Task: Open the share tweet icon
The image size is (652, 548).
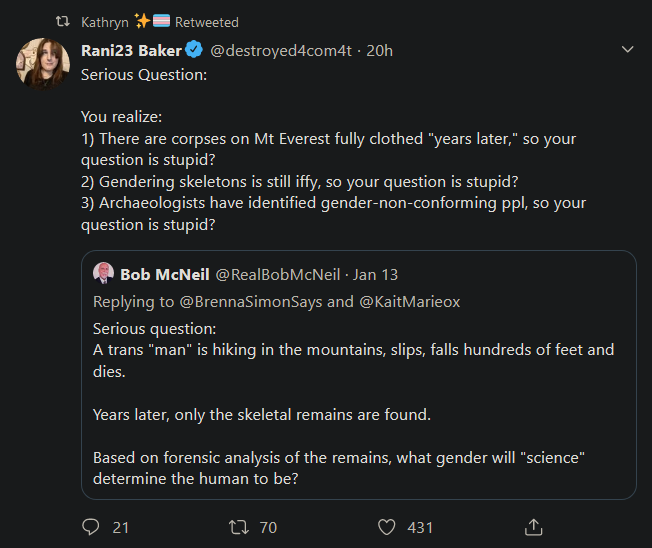Action: tap(533, 527)
